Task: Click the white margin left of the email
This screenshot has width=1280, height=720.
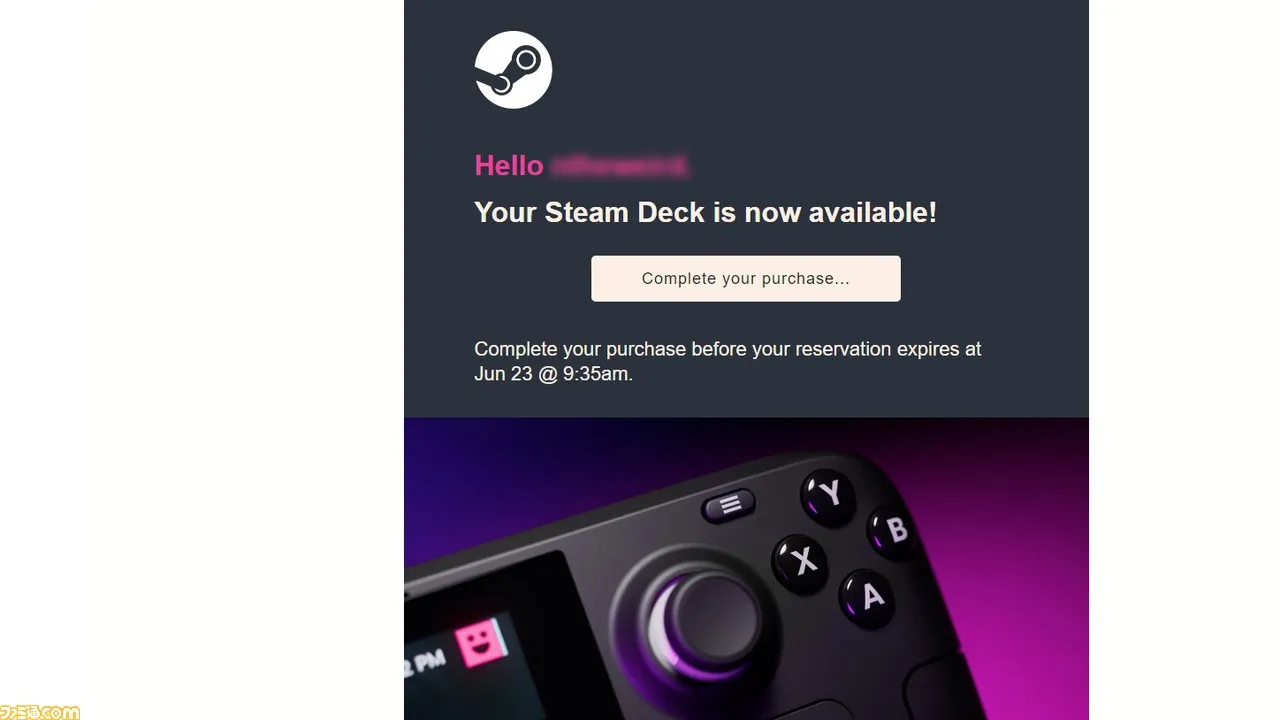Action: pyautogui.click(x=202, y=360)
